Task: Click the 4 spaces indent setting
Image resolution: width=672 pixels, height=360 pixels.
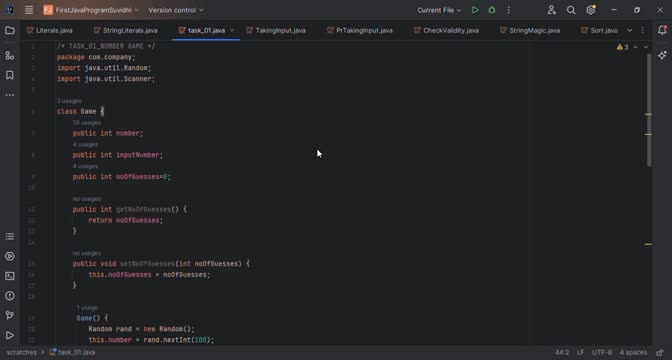Action: pos(633,352)
